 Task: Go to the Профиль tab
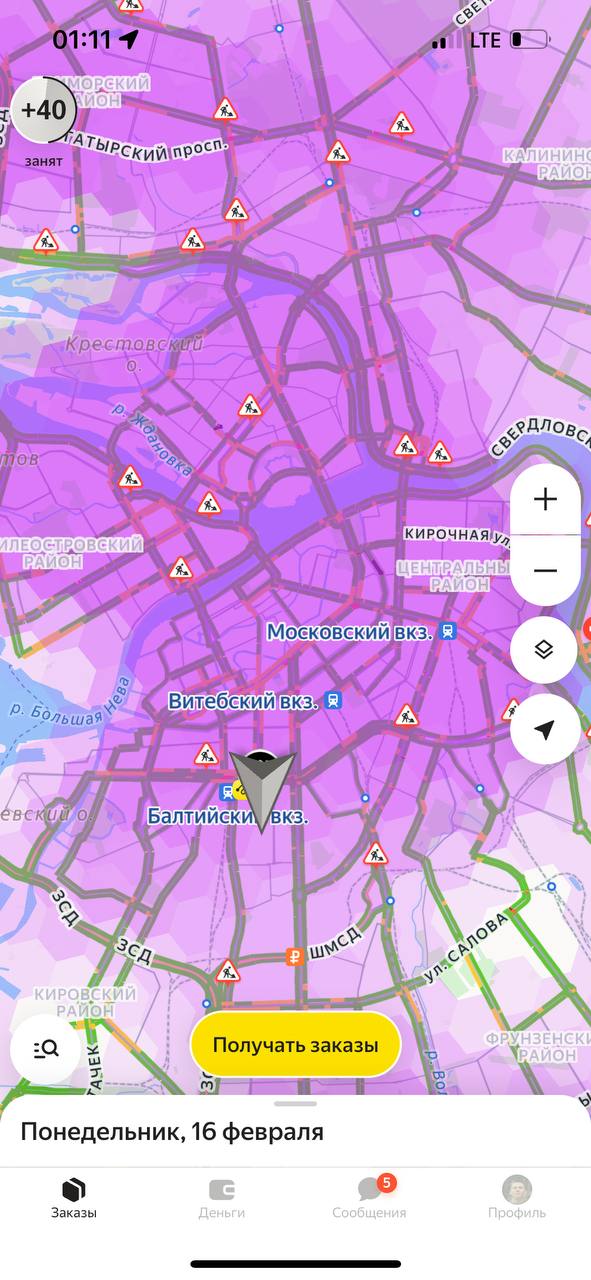[517, 1199]
